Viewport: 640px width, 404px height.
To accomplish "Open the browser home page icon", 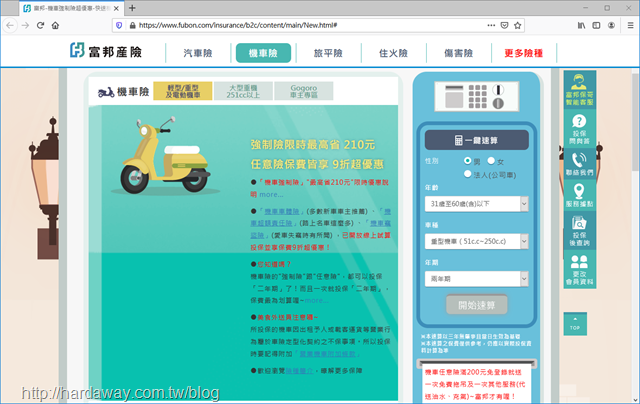I will (x=56, y=25).
